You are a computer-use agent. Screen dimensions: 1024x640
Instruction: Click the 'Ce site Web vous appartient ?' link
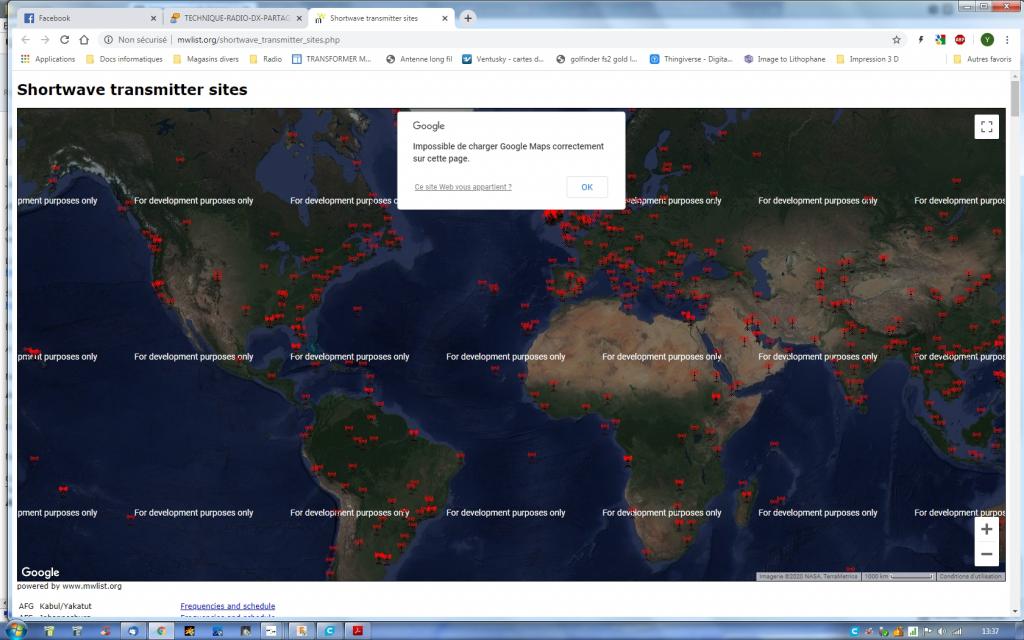point(463,187)
